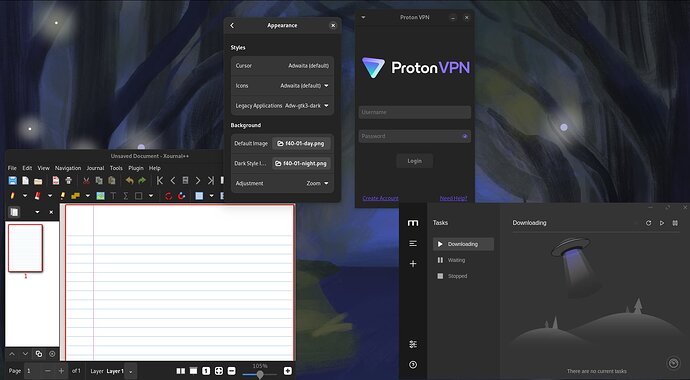Toggle paired pages view in Xournal++
690x380 pixels.
(x=180, y=371)
